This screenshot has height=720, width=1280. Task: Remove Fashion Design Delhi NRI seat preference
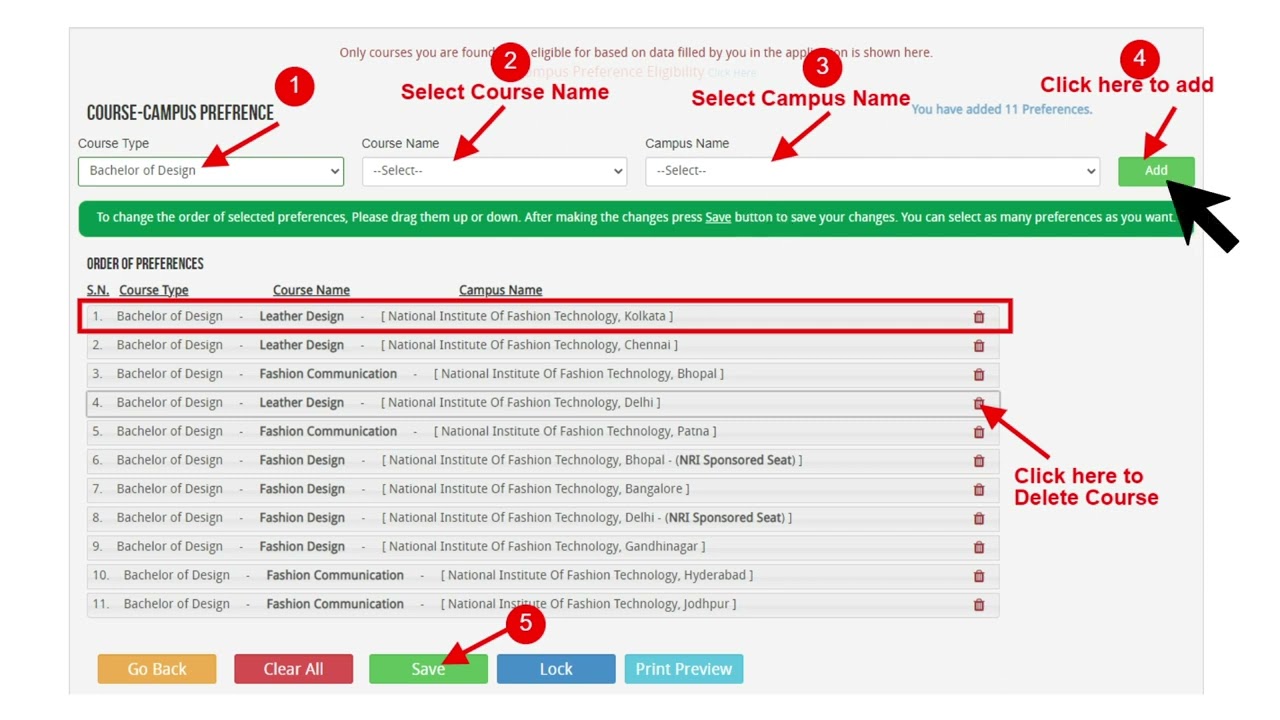click(979, 519)
